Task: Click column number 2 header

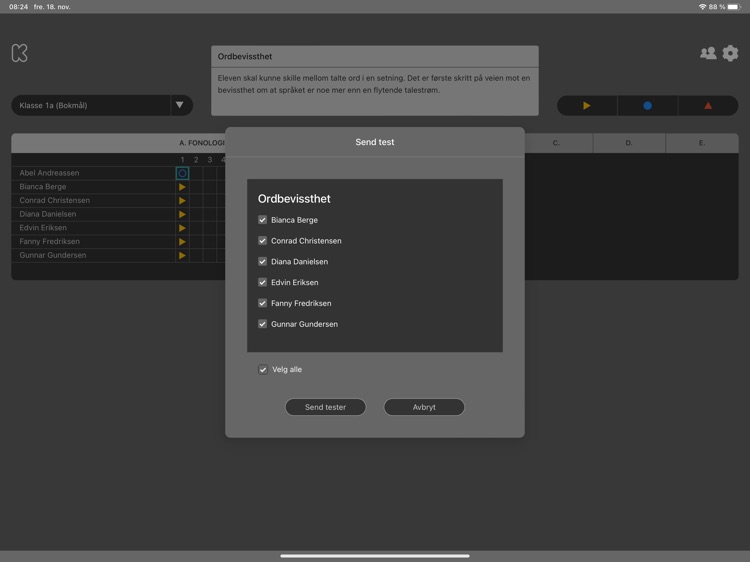Action: click(196, 160)
